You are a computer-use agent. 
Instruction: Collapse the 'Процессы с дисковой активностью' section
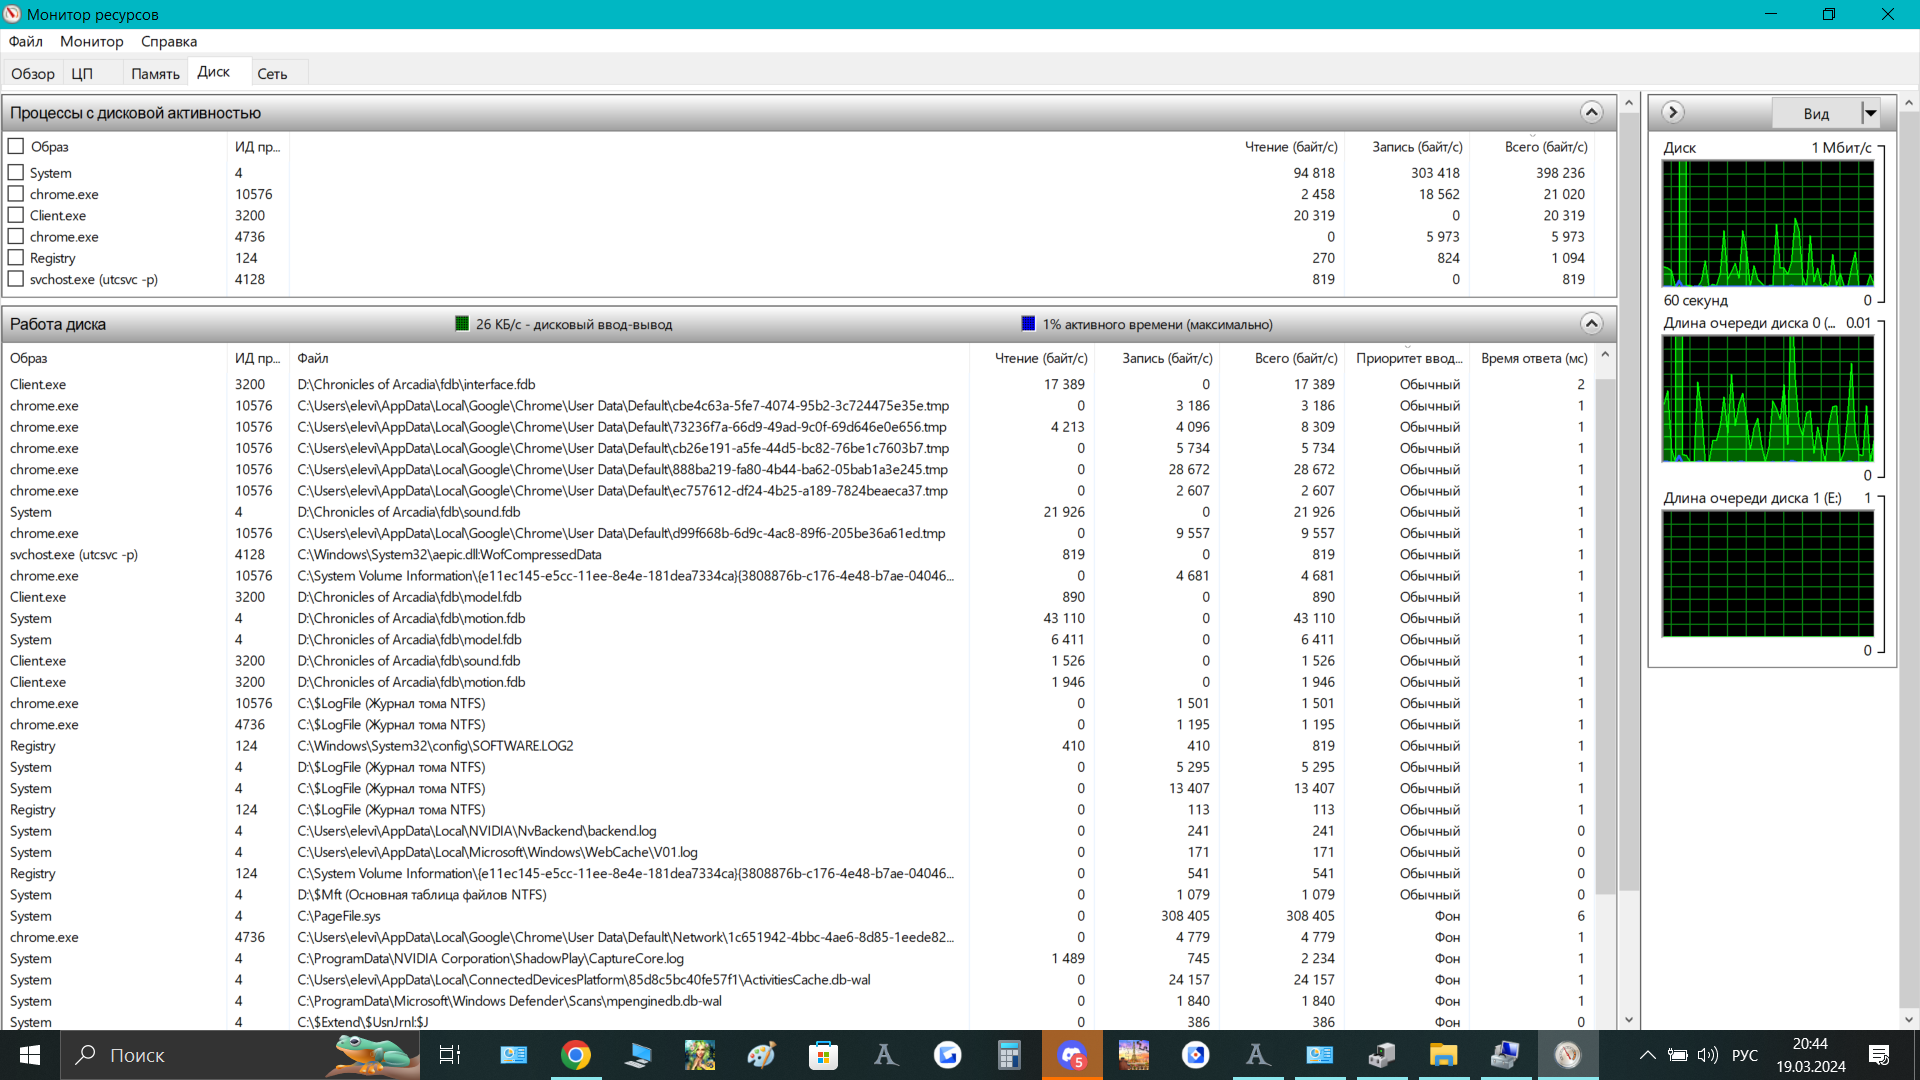pos(1591,112)
